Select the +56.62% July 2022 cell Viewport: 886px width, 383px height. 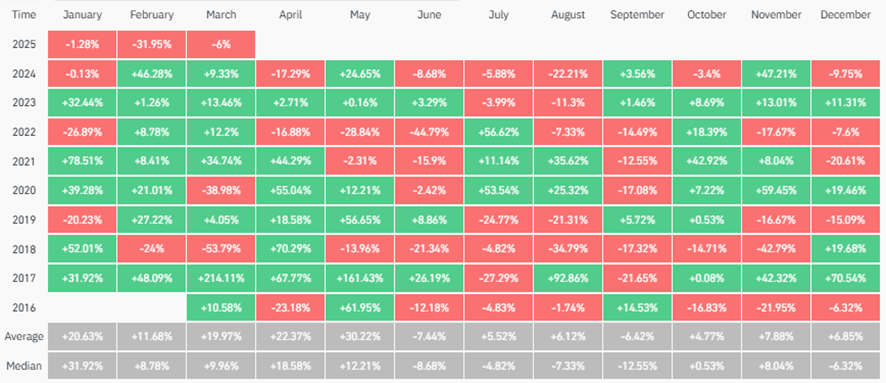tap(498, 132)
